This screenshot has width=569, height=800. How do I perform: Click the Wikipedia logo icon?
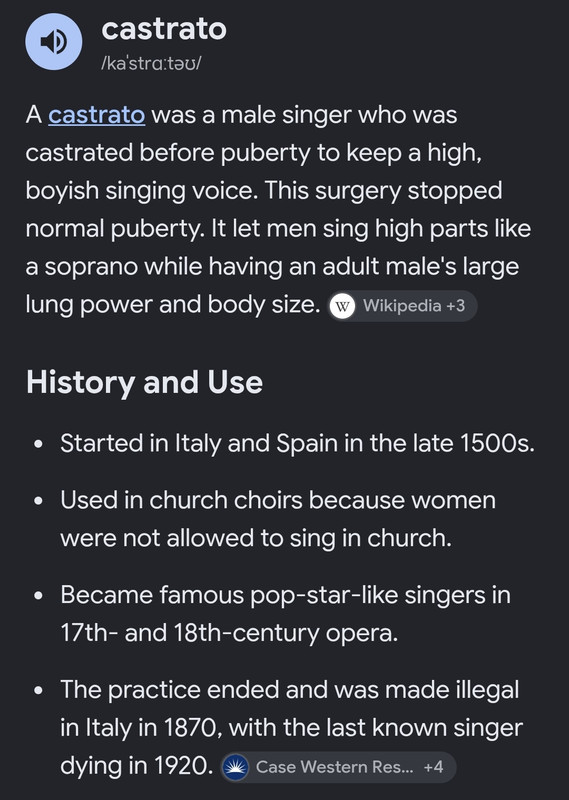point(342,306)
